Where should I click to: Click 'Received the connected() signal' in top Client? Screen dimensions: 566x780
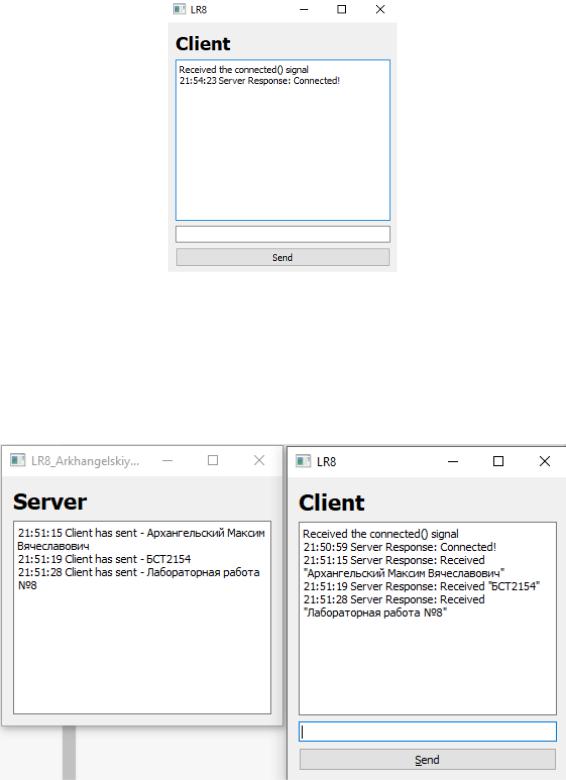(x=244, y=70)
